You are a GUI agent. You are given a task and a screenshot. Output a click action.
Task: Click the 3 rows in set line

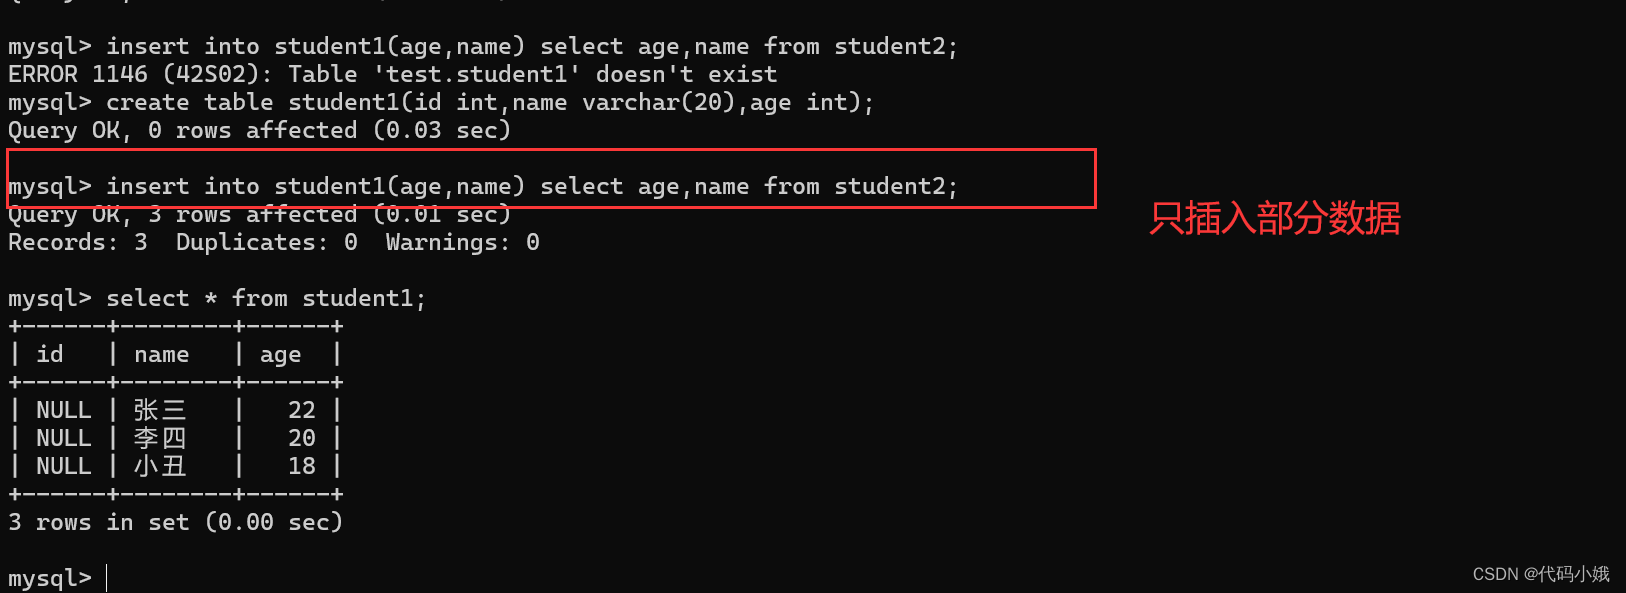click(175, 522)
